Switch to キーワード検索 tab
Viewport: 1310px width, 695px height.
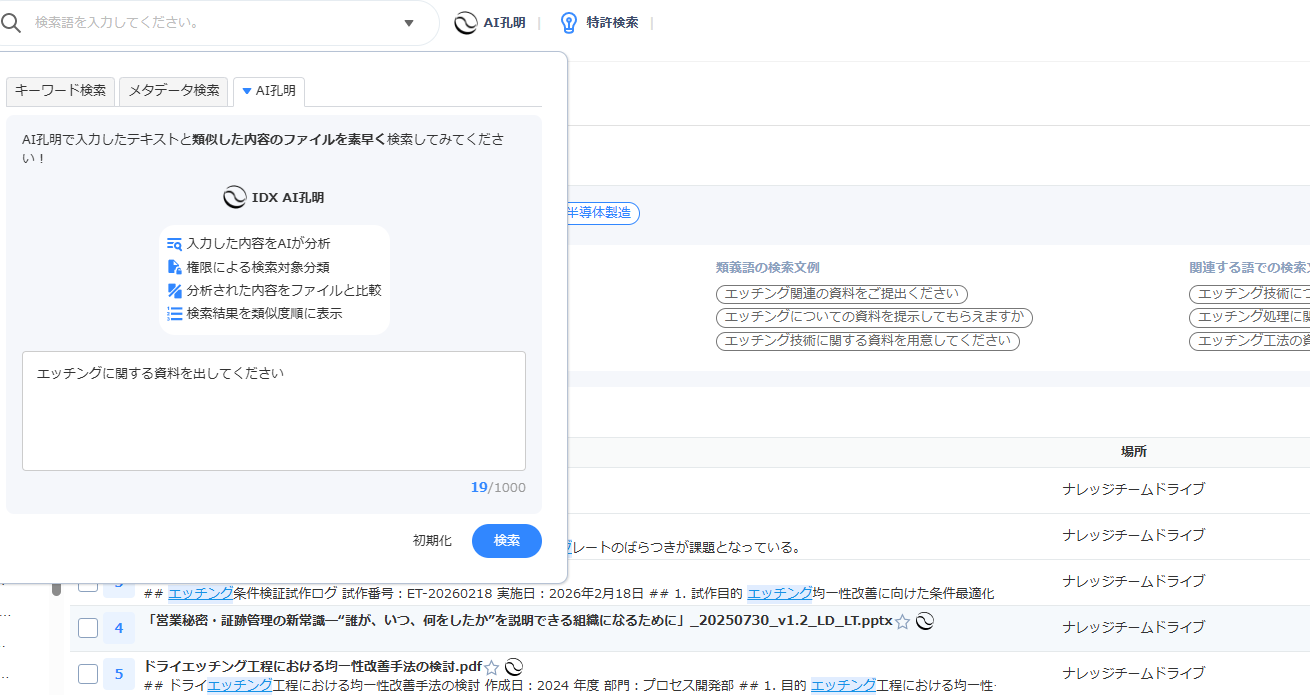click(x=60, y=90)
